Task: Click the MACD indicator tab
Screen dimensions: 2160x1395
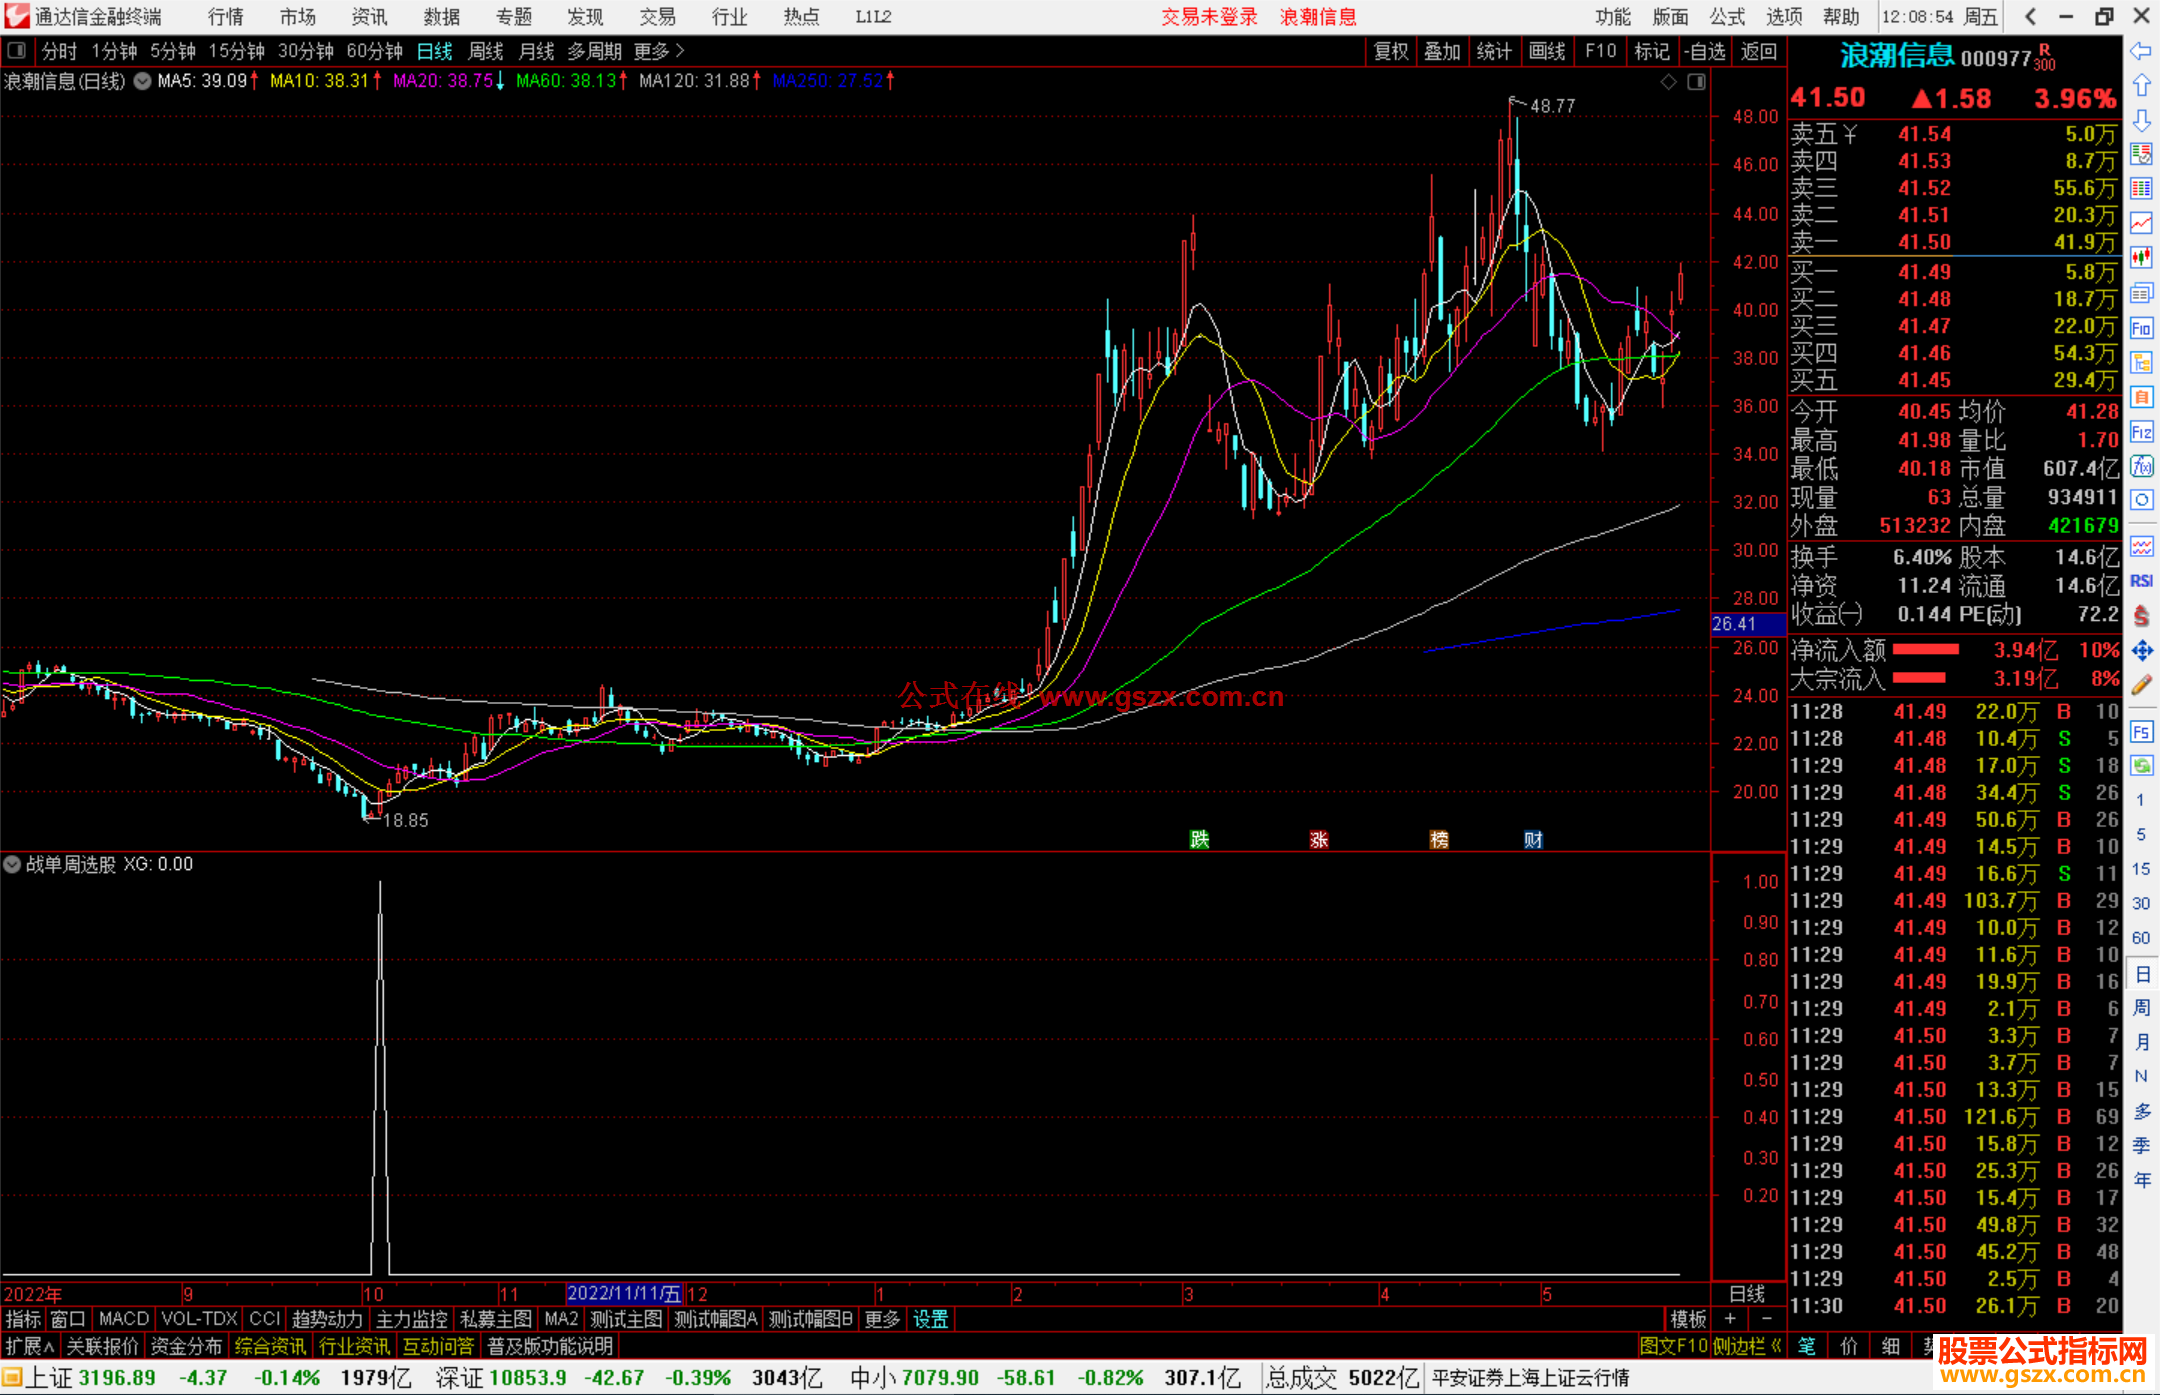Action: (x=124, y=1319)
